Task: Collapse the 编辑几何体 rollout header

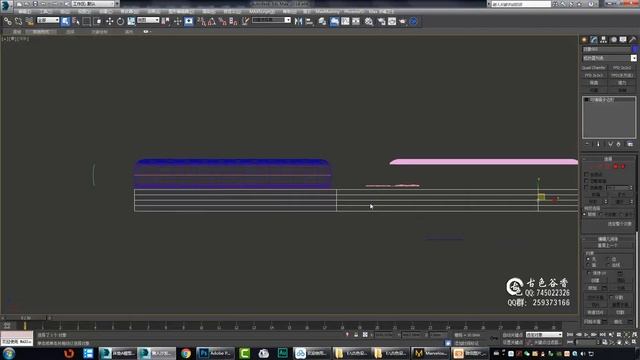Action: coord(608,239)
